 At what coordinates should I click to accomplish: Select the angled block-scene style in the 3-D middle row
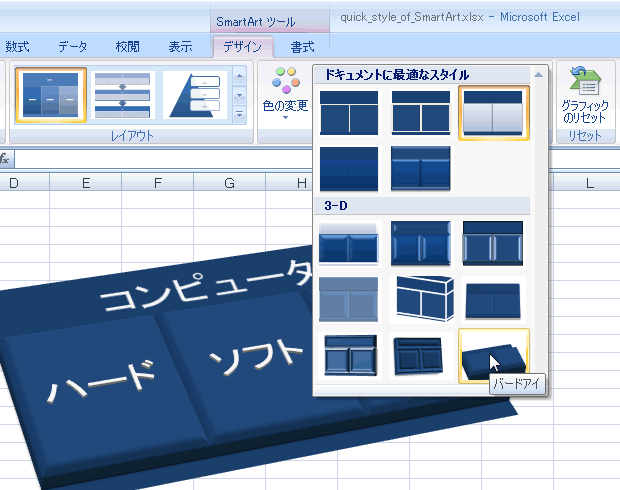tap(421, 299)
